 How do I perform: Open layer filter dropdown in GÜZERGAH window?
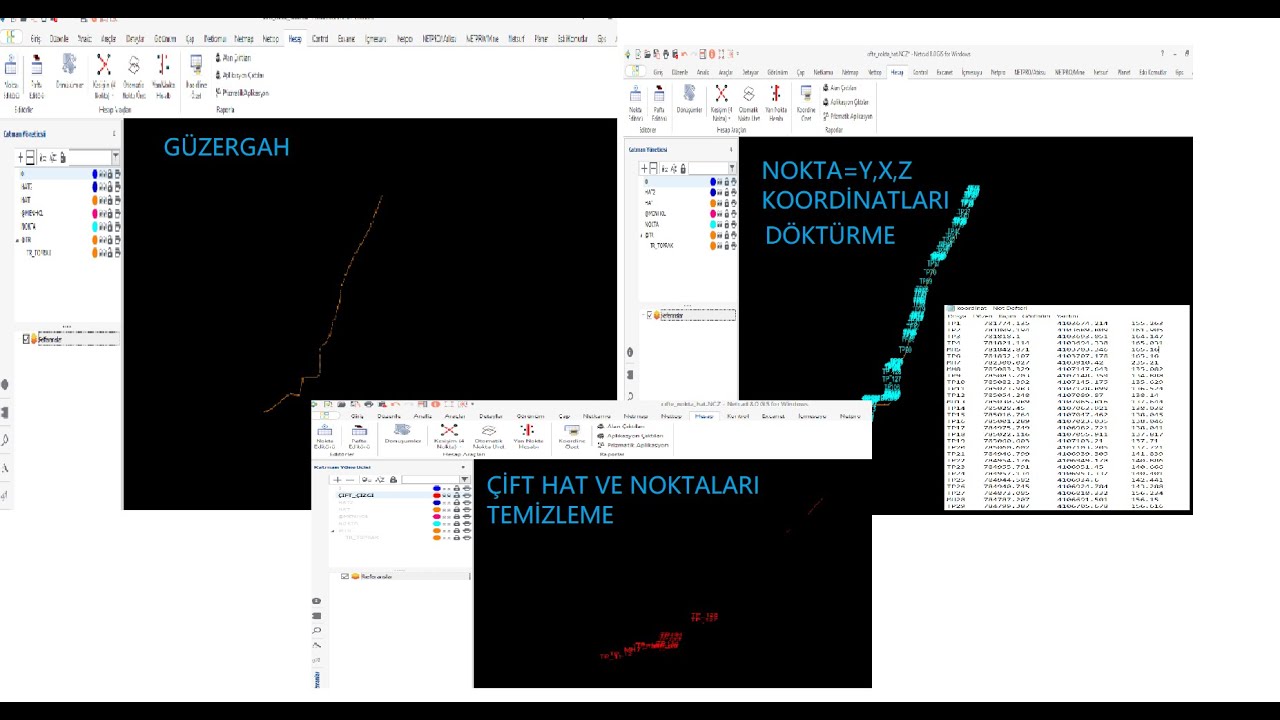(x=116, y=156)
